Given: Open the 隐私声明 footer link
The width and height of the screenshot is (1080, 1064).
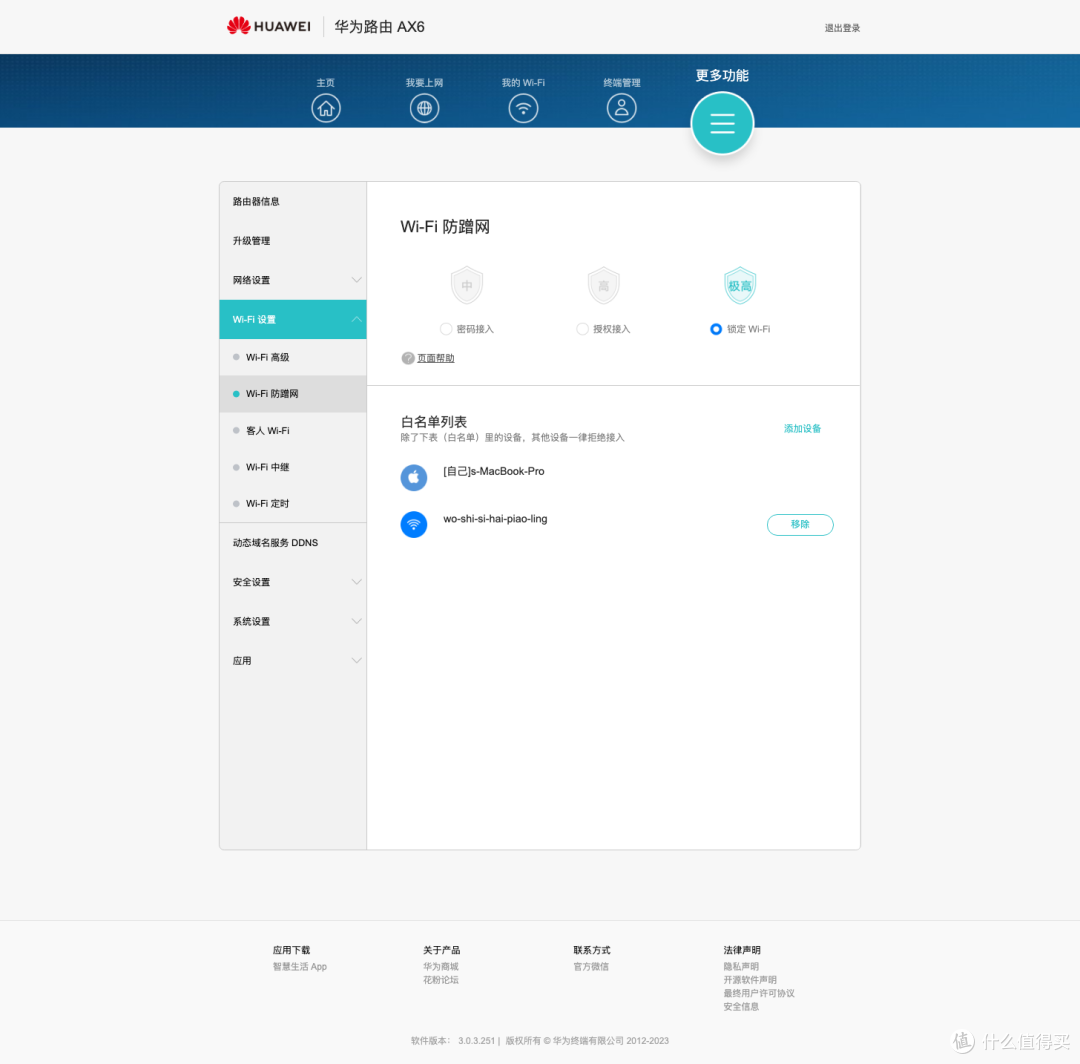Looking at the screenshot, I should pos(741,967).
